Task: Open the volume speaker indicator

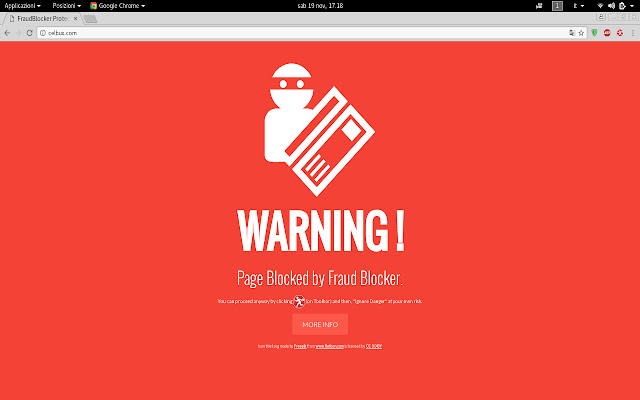Action: [x=611, y=6]
